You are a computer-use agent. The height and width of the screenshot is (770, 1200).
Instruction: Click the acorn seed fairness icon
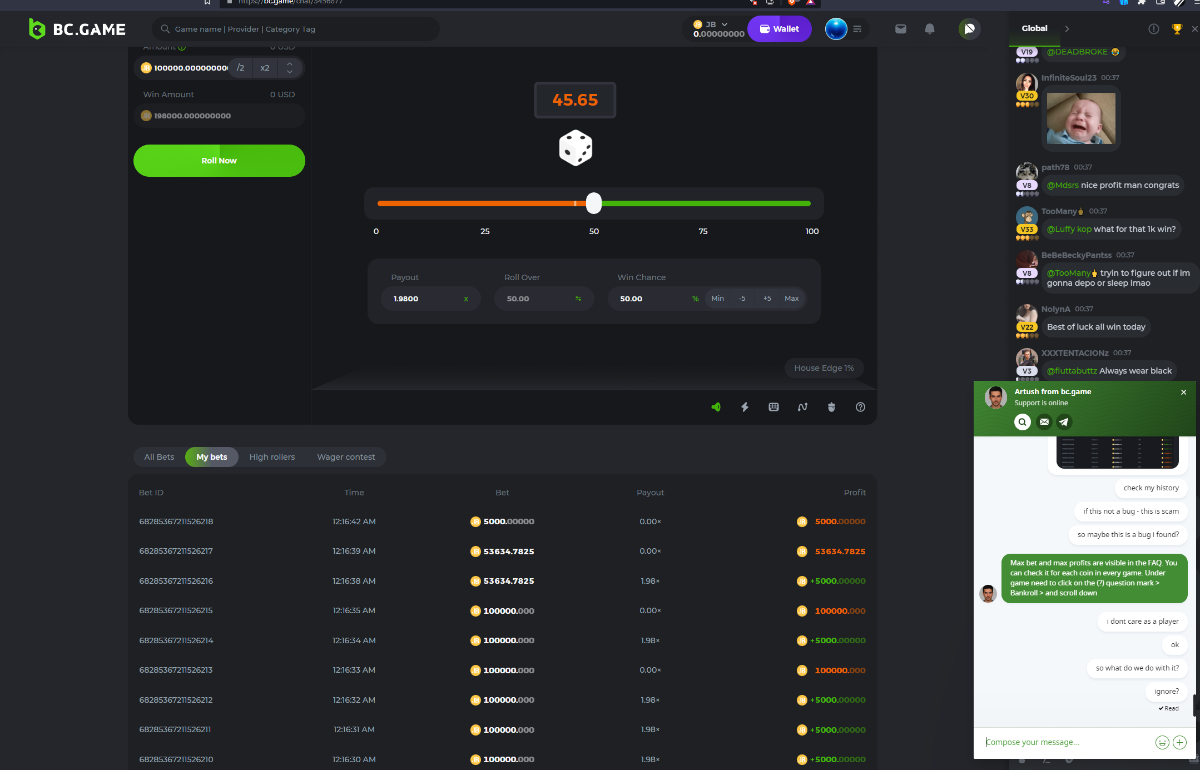tap(831, 407)
